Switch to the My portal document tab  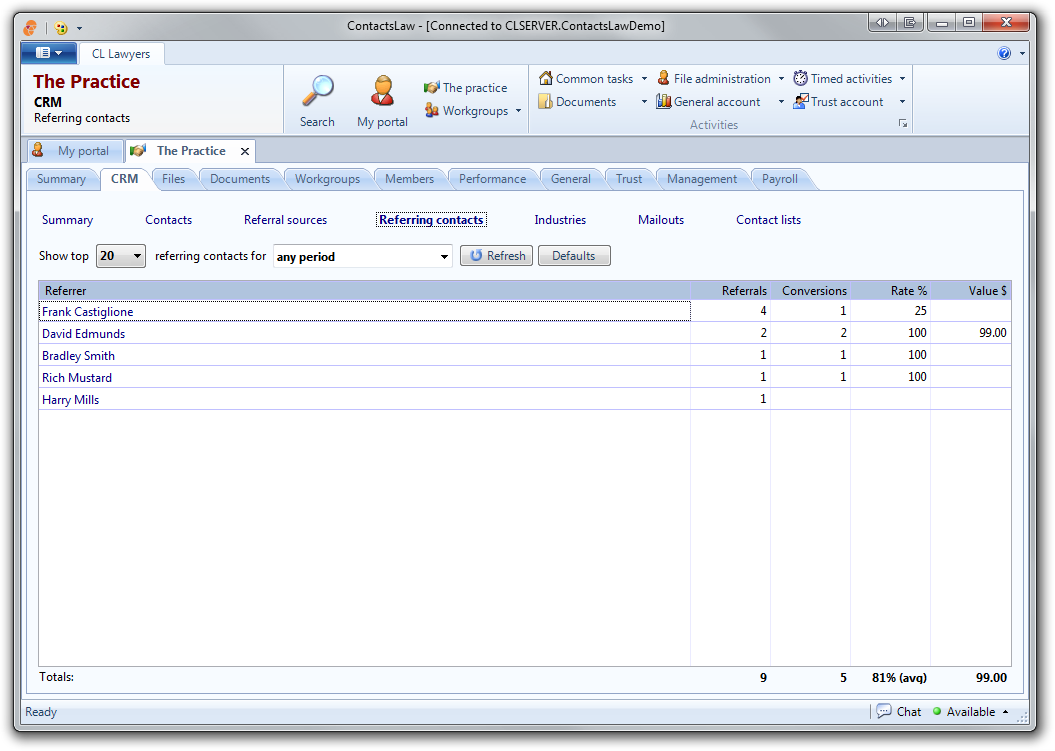75,151
